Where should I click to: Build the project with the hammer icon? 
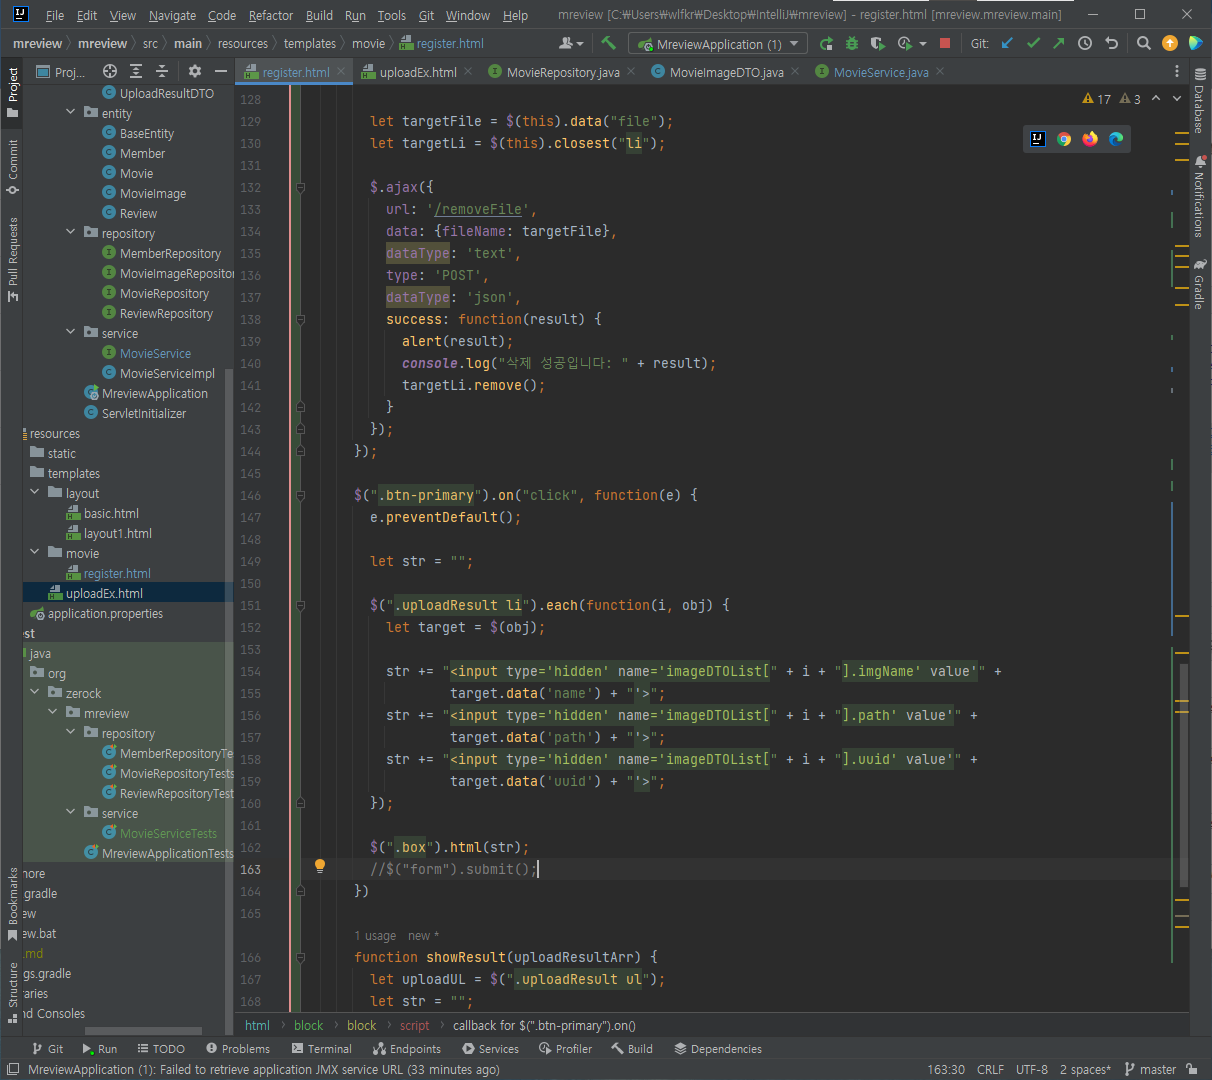click(x=609, y=43)
